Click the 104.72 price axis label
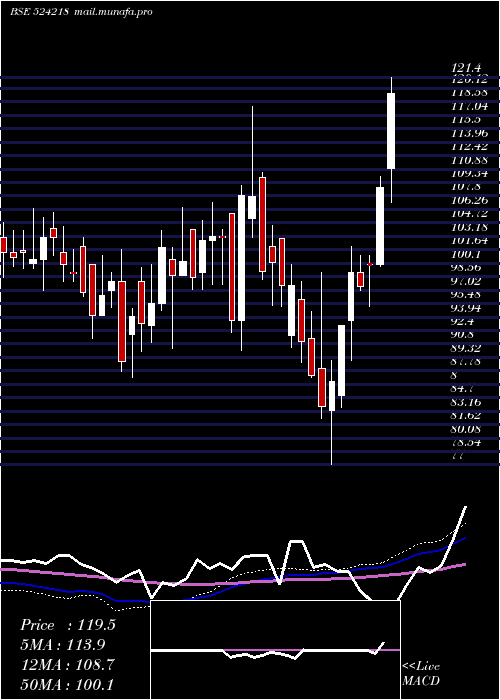The height and width of the screenshot is (700, 500). tap(469, 213)
